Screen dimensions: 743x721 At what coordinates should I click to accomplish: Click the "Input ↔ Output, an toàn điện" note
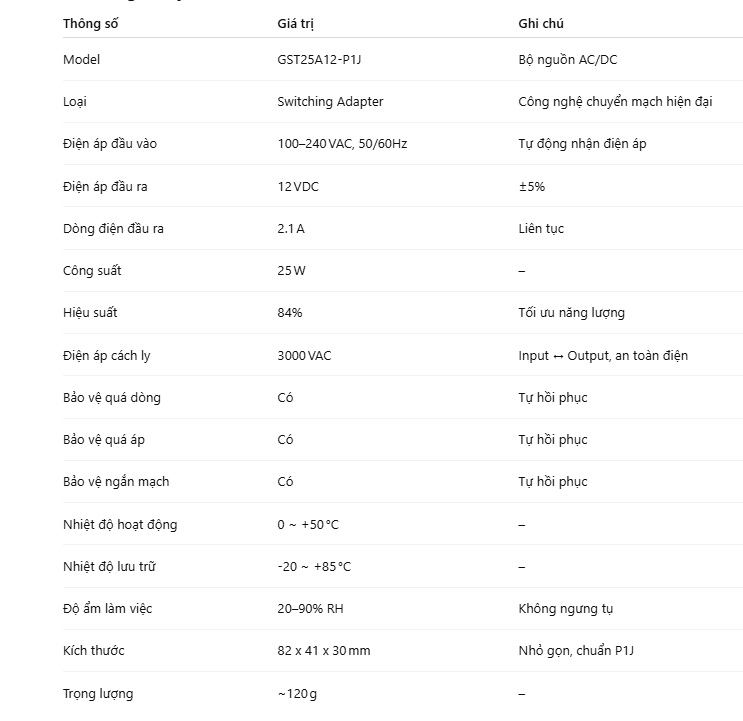pyautogui.click(x=603, y=356)
